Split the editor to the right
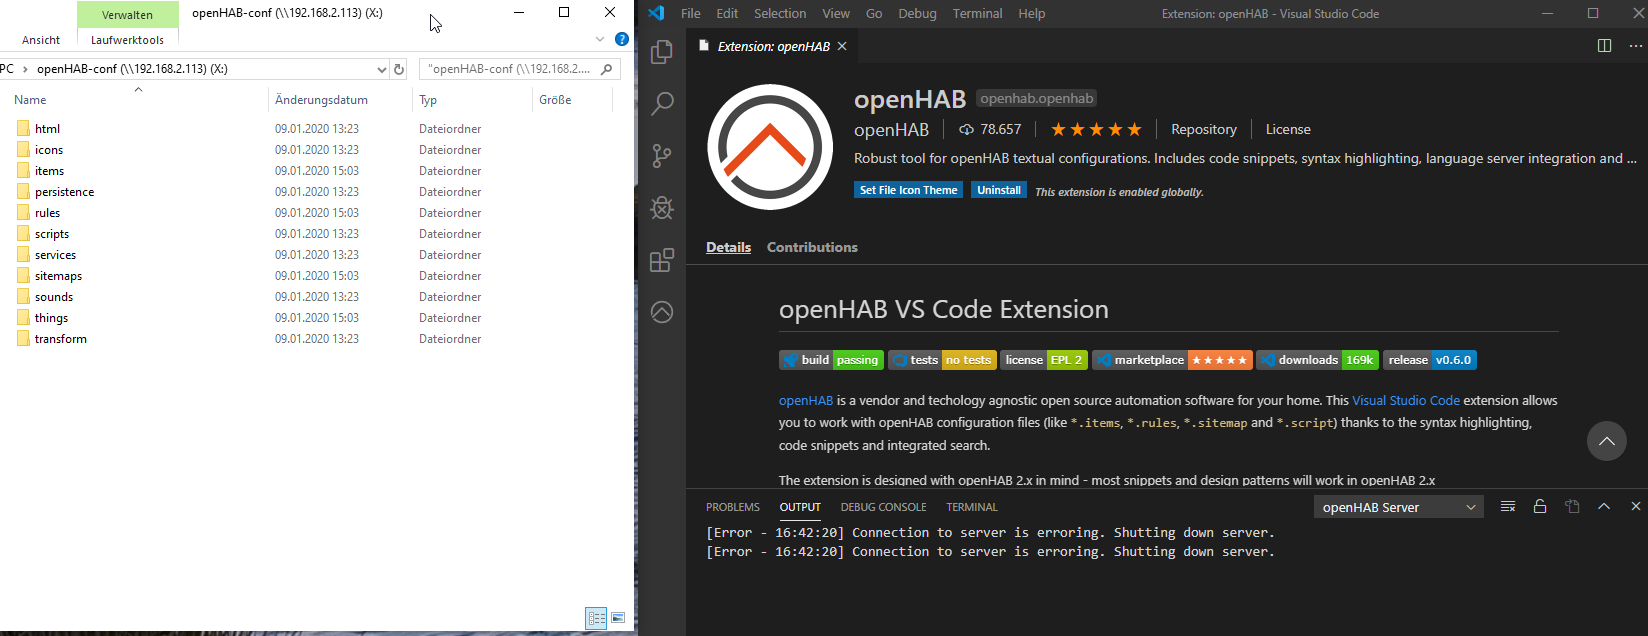The image size is (1648, 636). (1604, 46)
